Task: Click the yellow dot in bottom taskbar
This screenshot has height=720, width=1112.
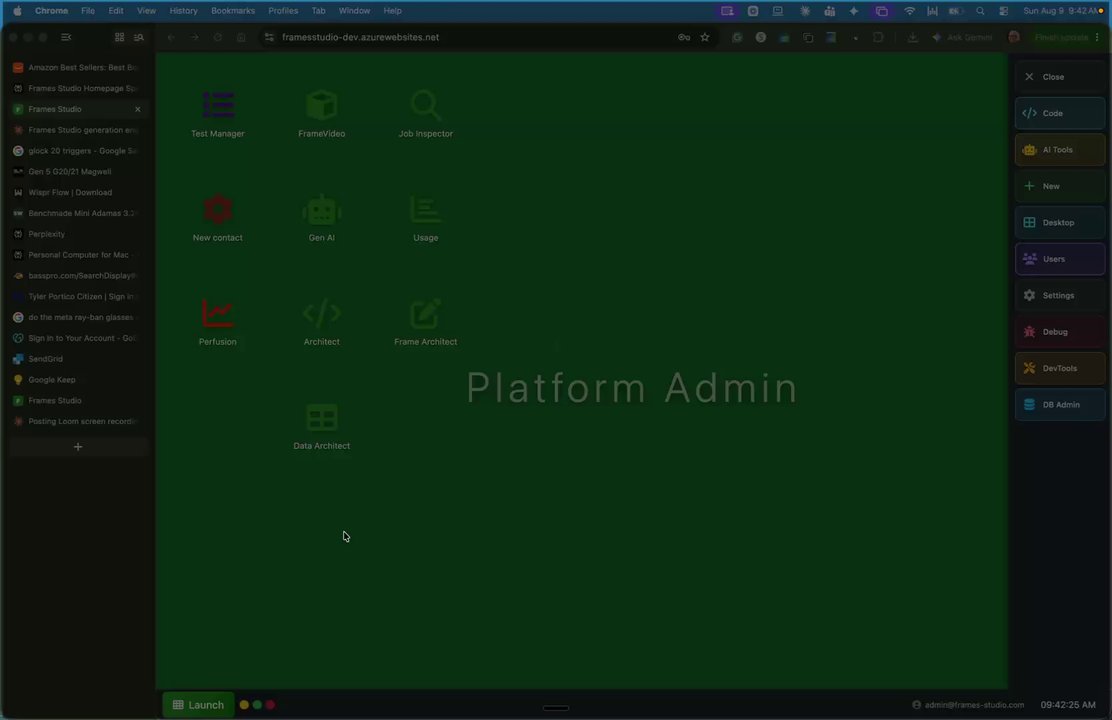Action: click(244, 704)
